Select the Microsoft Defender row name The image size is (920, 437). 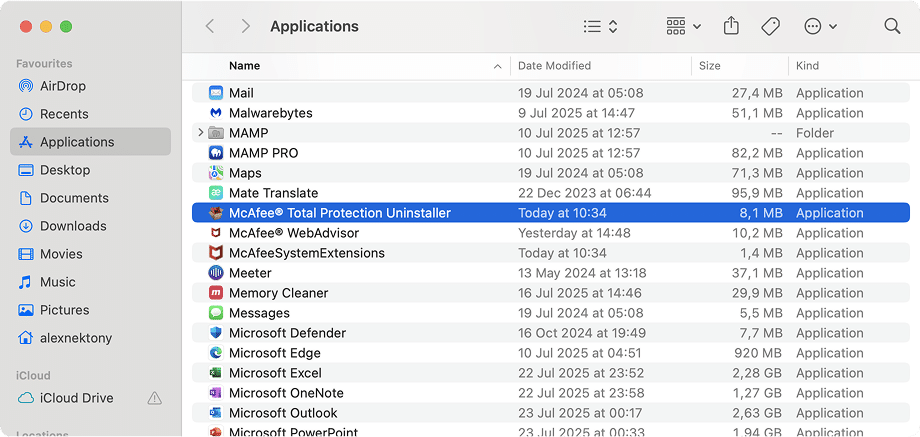[x=288, y=333]
